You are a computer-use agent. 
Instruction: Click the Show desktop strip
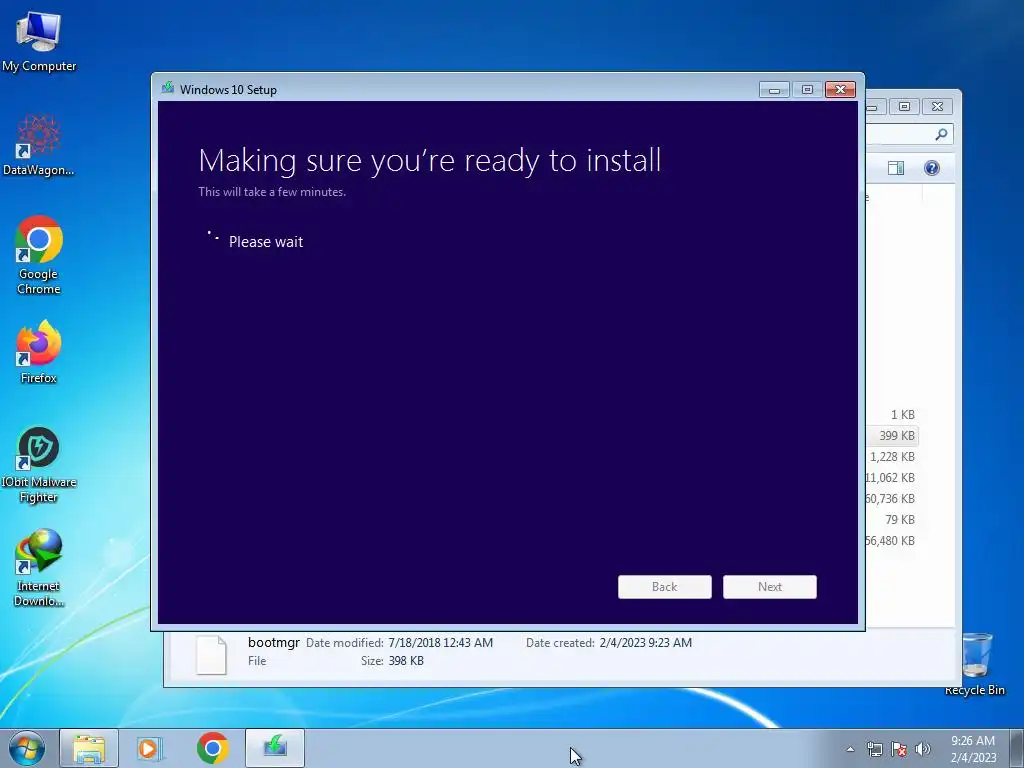(1017, 748)
